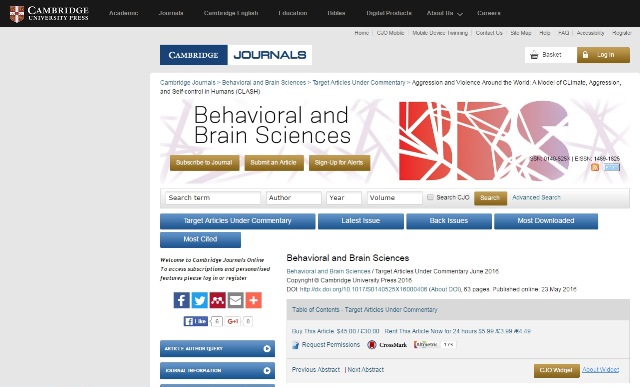This screenshot has height=387, width=640.
Task: Click the Facebook Like button
Action: coord(196,321)
